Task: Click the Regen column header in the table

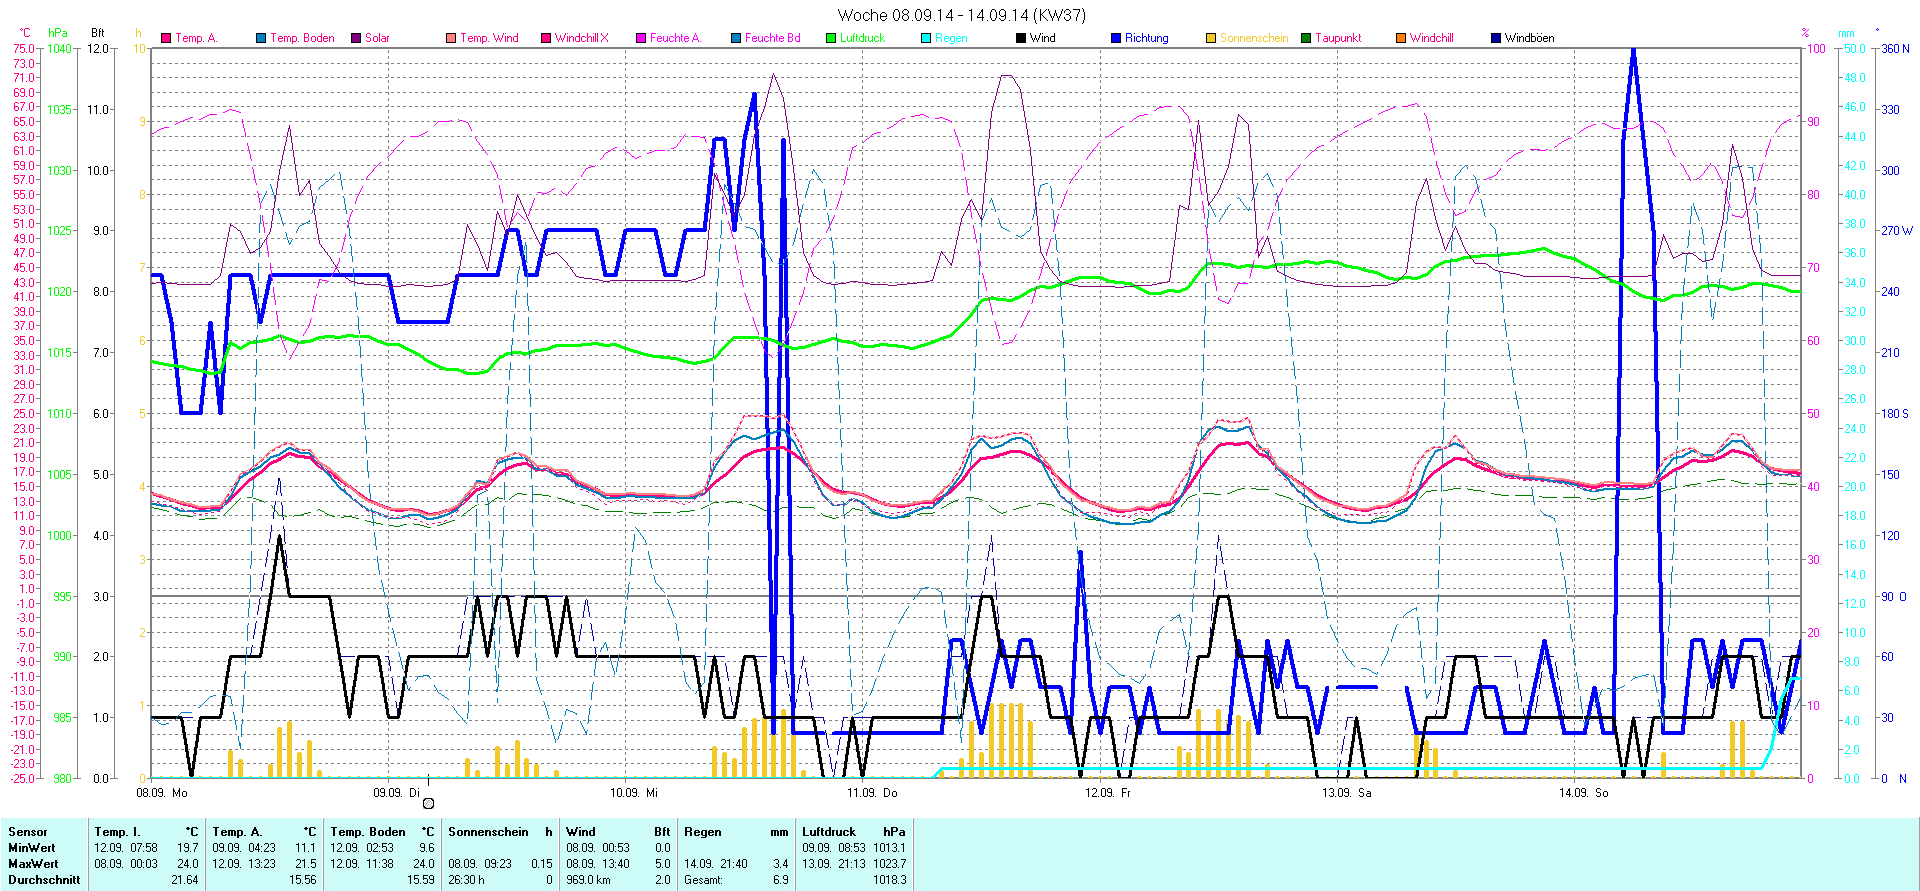Action: click(x=703, y=832)
